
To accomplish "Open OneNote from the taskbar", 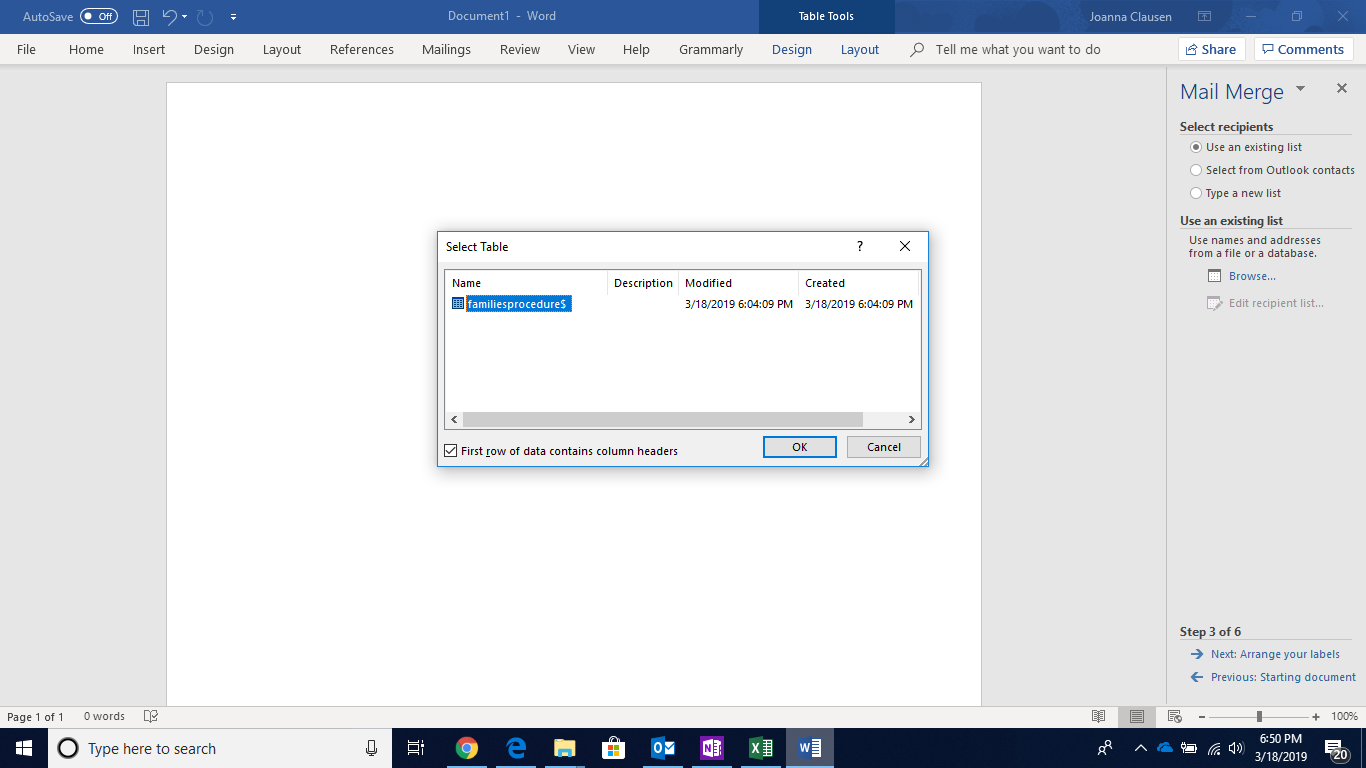I will click(x=712, y=748).
